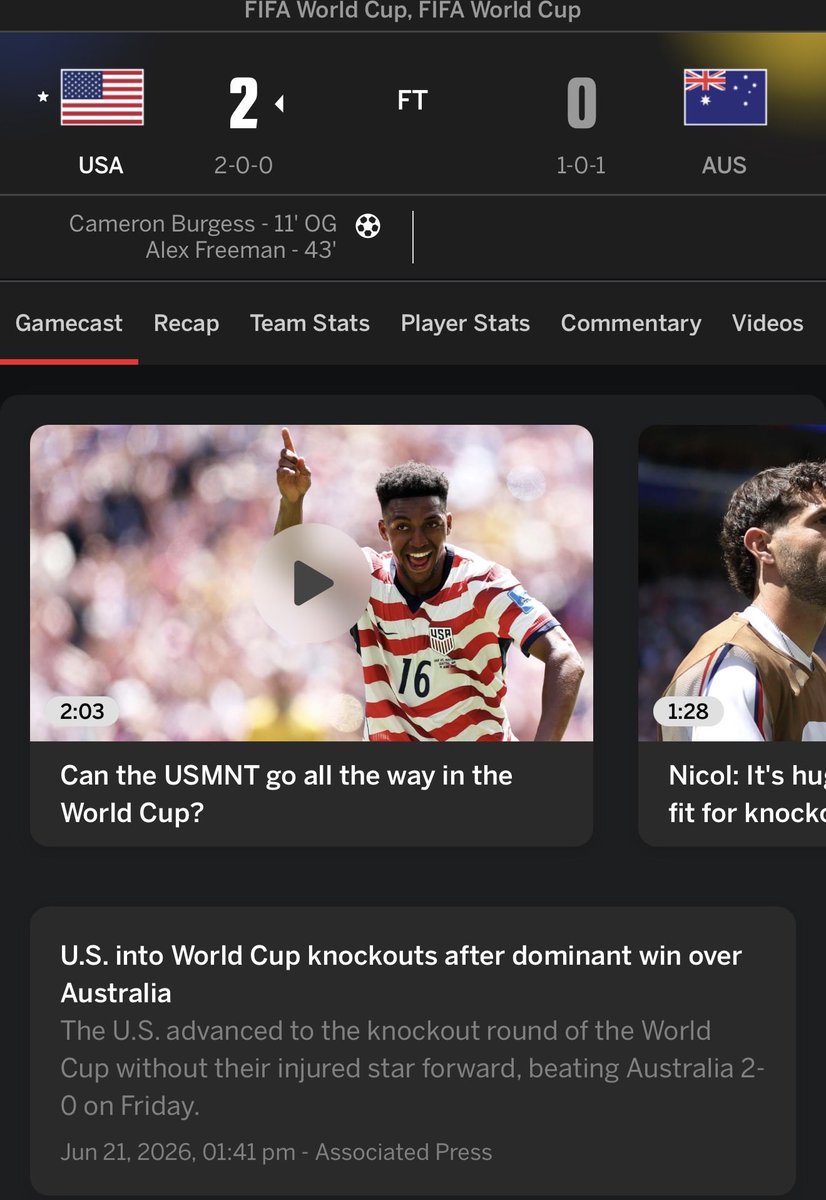
Task: Tap the USA flag icon
Action: tap(102, 97)
